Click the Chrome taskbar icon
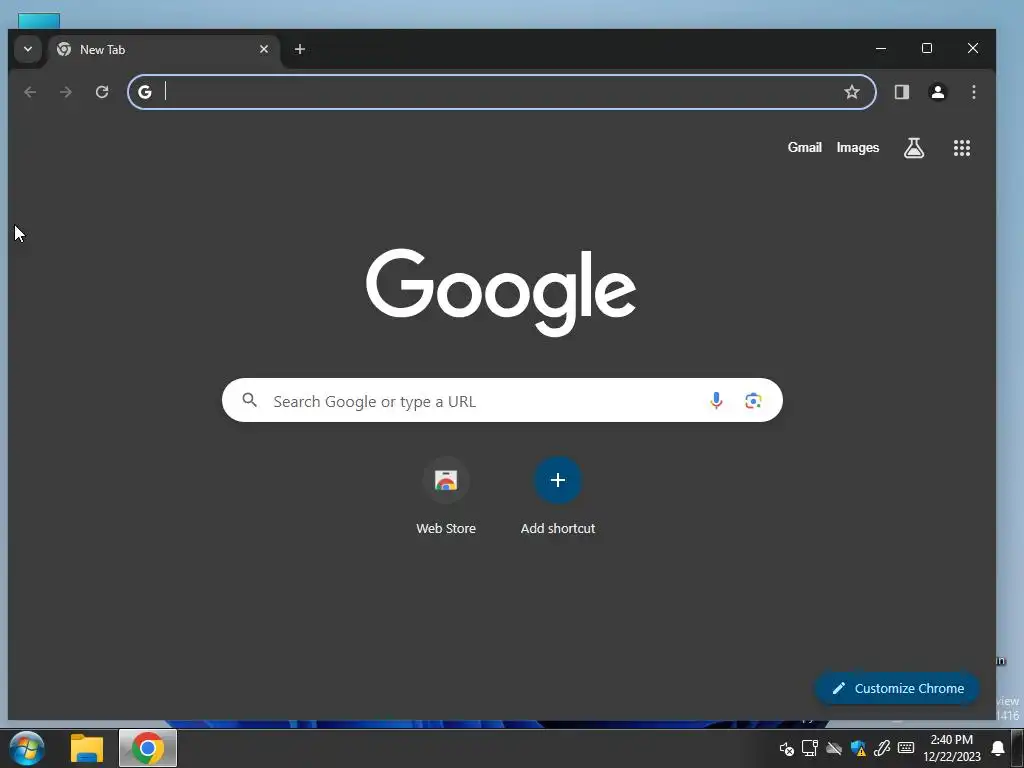This screenshot has width=1024, height=768. coord(148,748)
